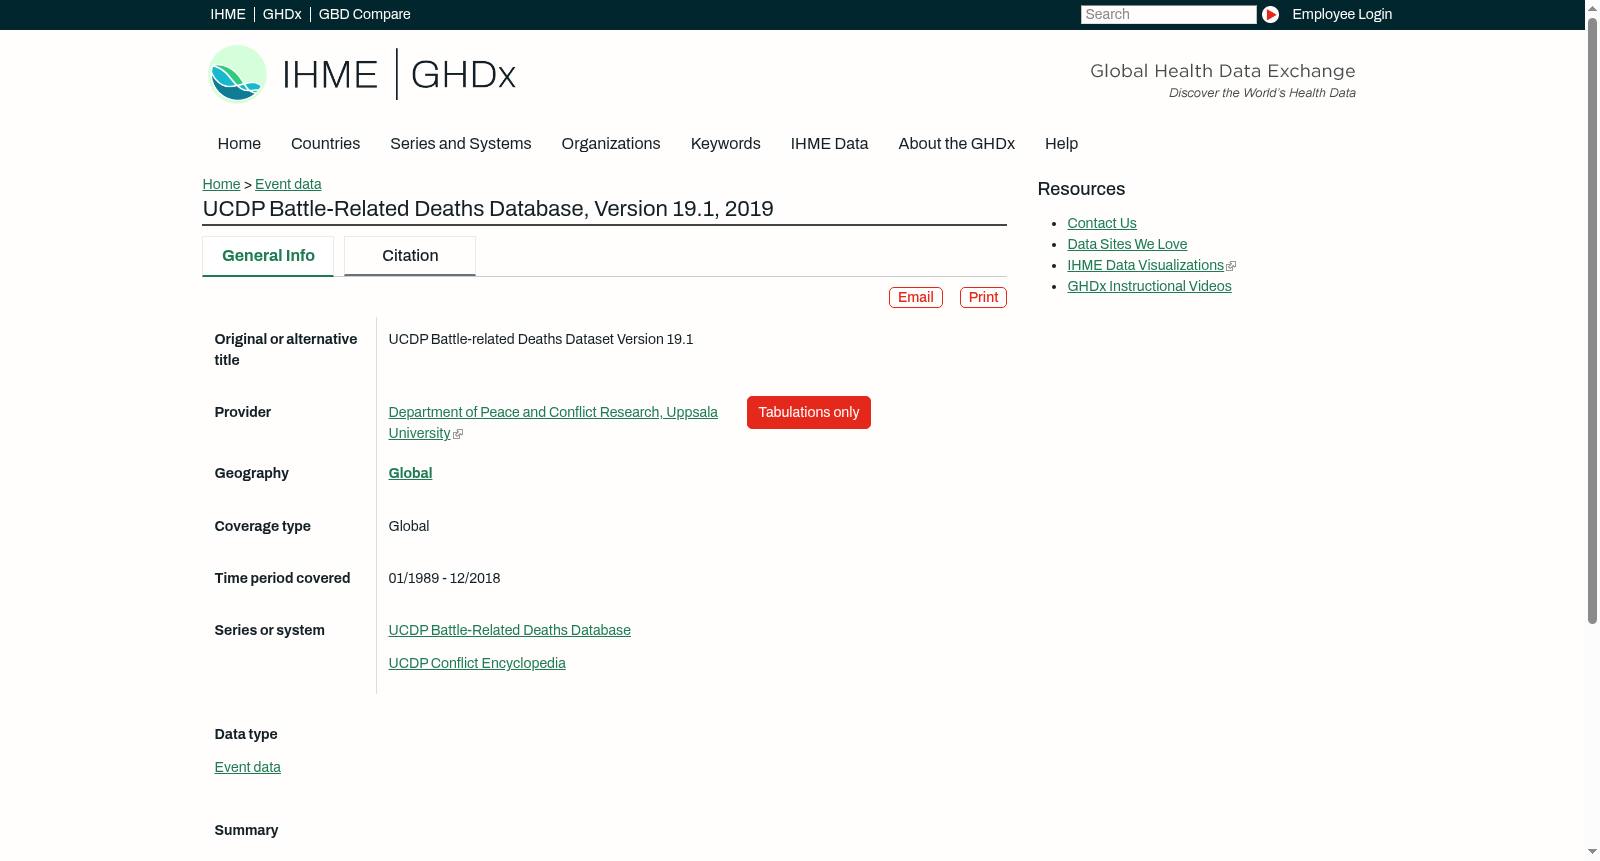Image resolution: width=1600 pixels, height=861 pixels.
Task: Click the page title UCDP Battle-Related Deaths Database
Action: [488, 209]
